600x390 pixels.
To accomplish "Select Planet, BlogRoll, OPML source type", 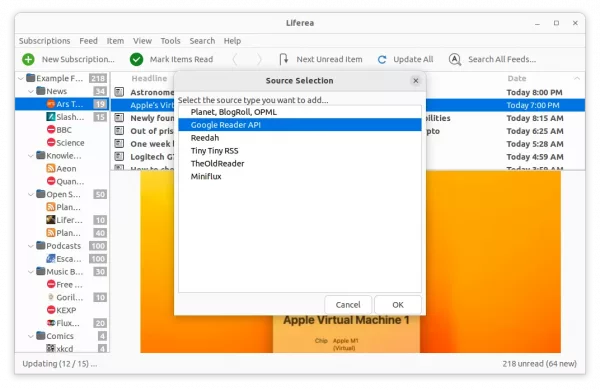I will (300, 112).
